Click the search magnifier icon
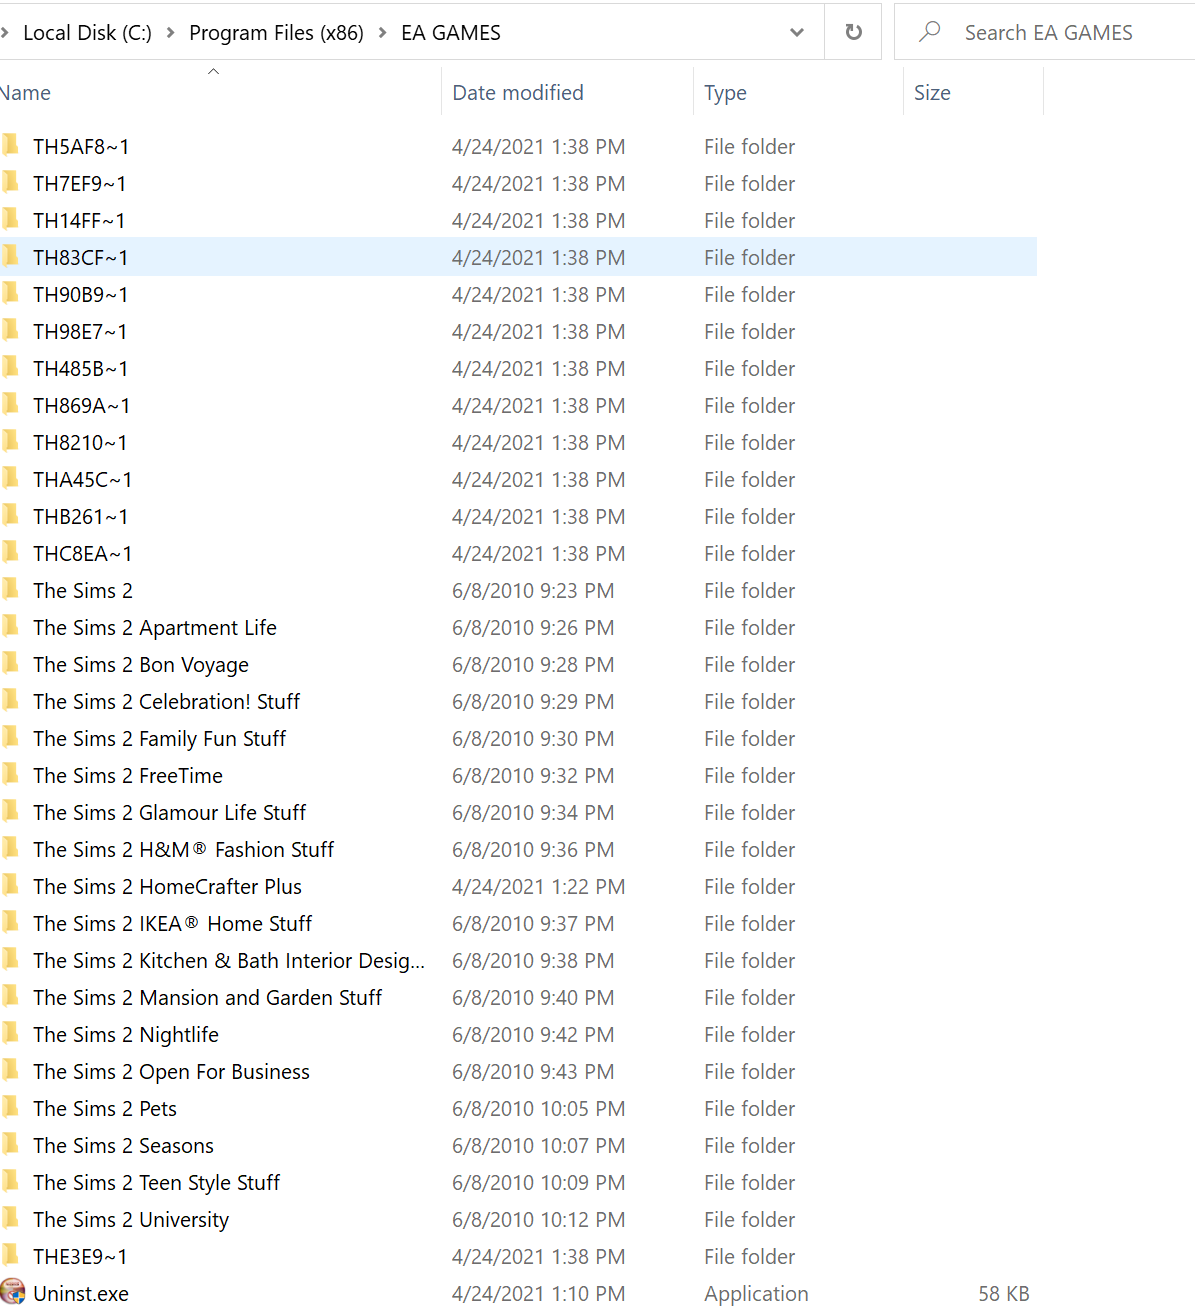 coord(930,31)
